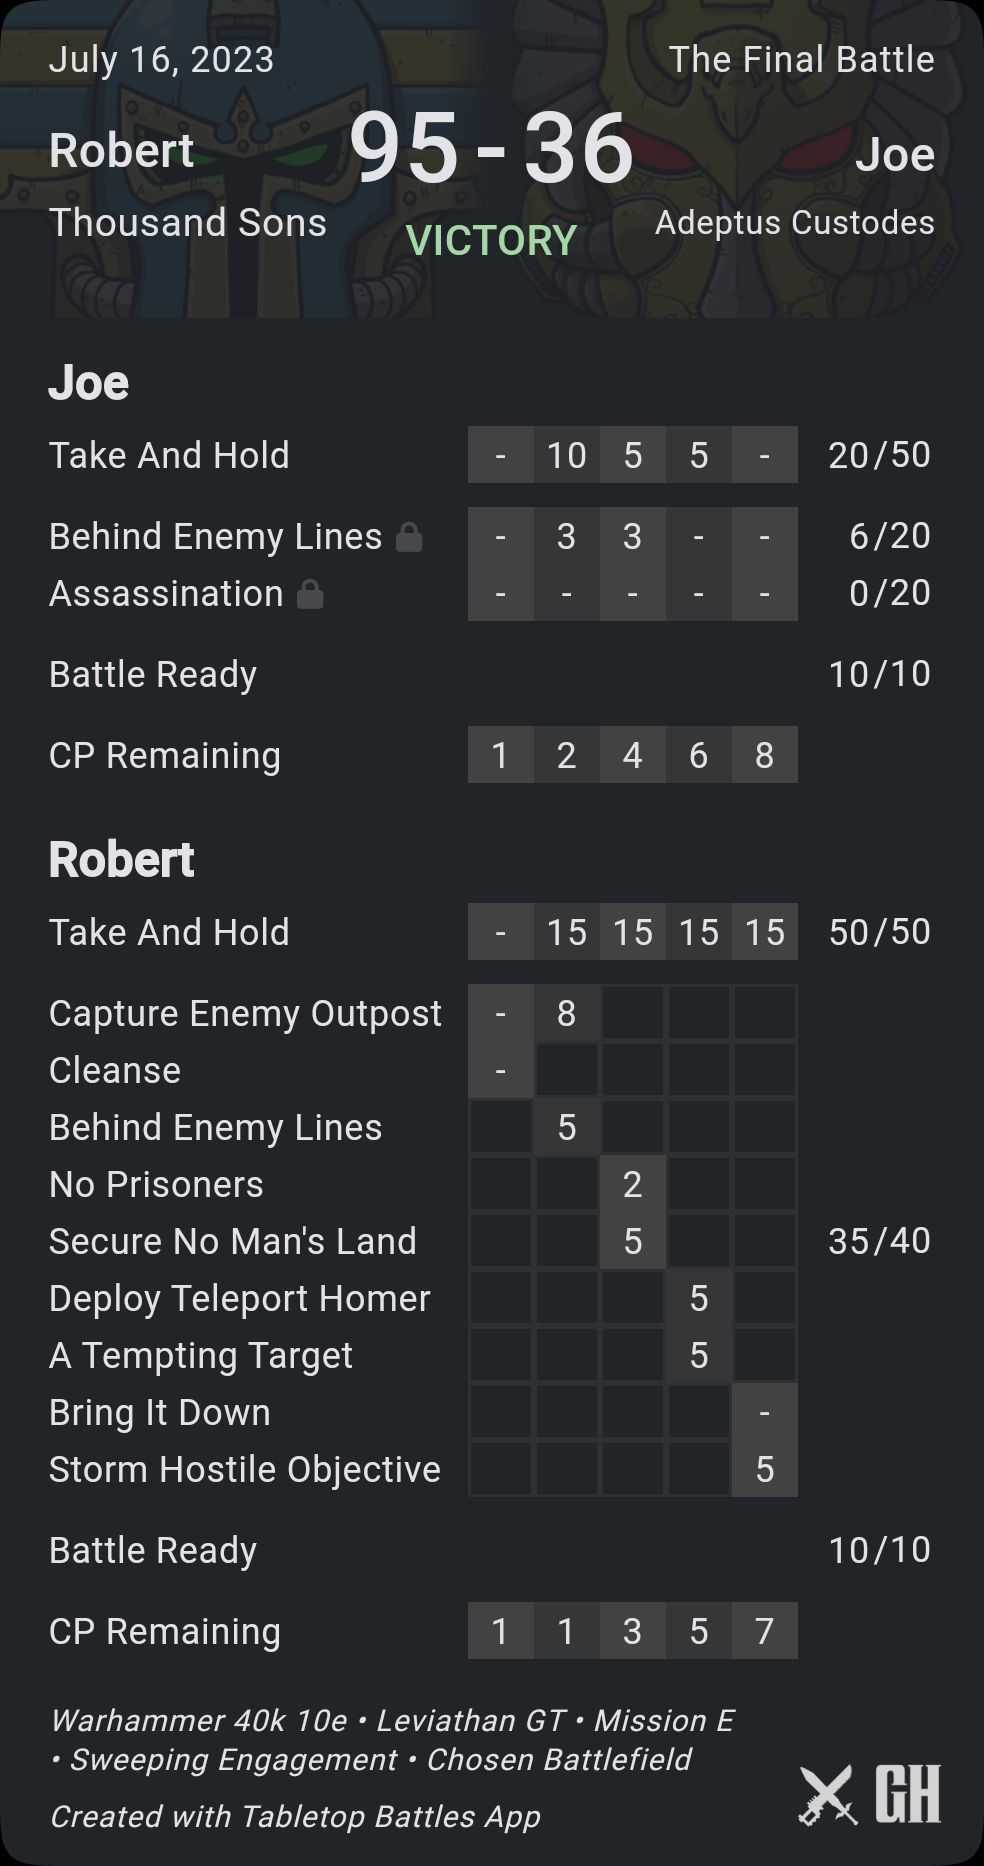
Task: Click Robert's secondary total 35/40
Action: 879,1241
